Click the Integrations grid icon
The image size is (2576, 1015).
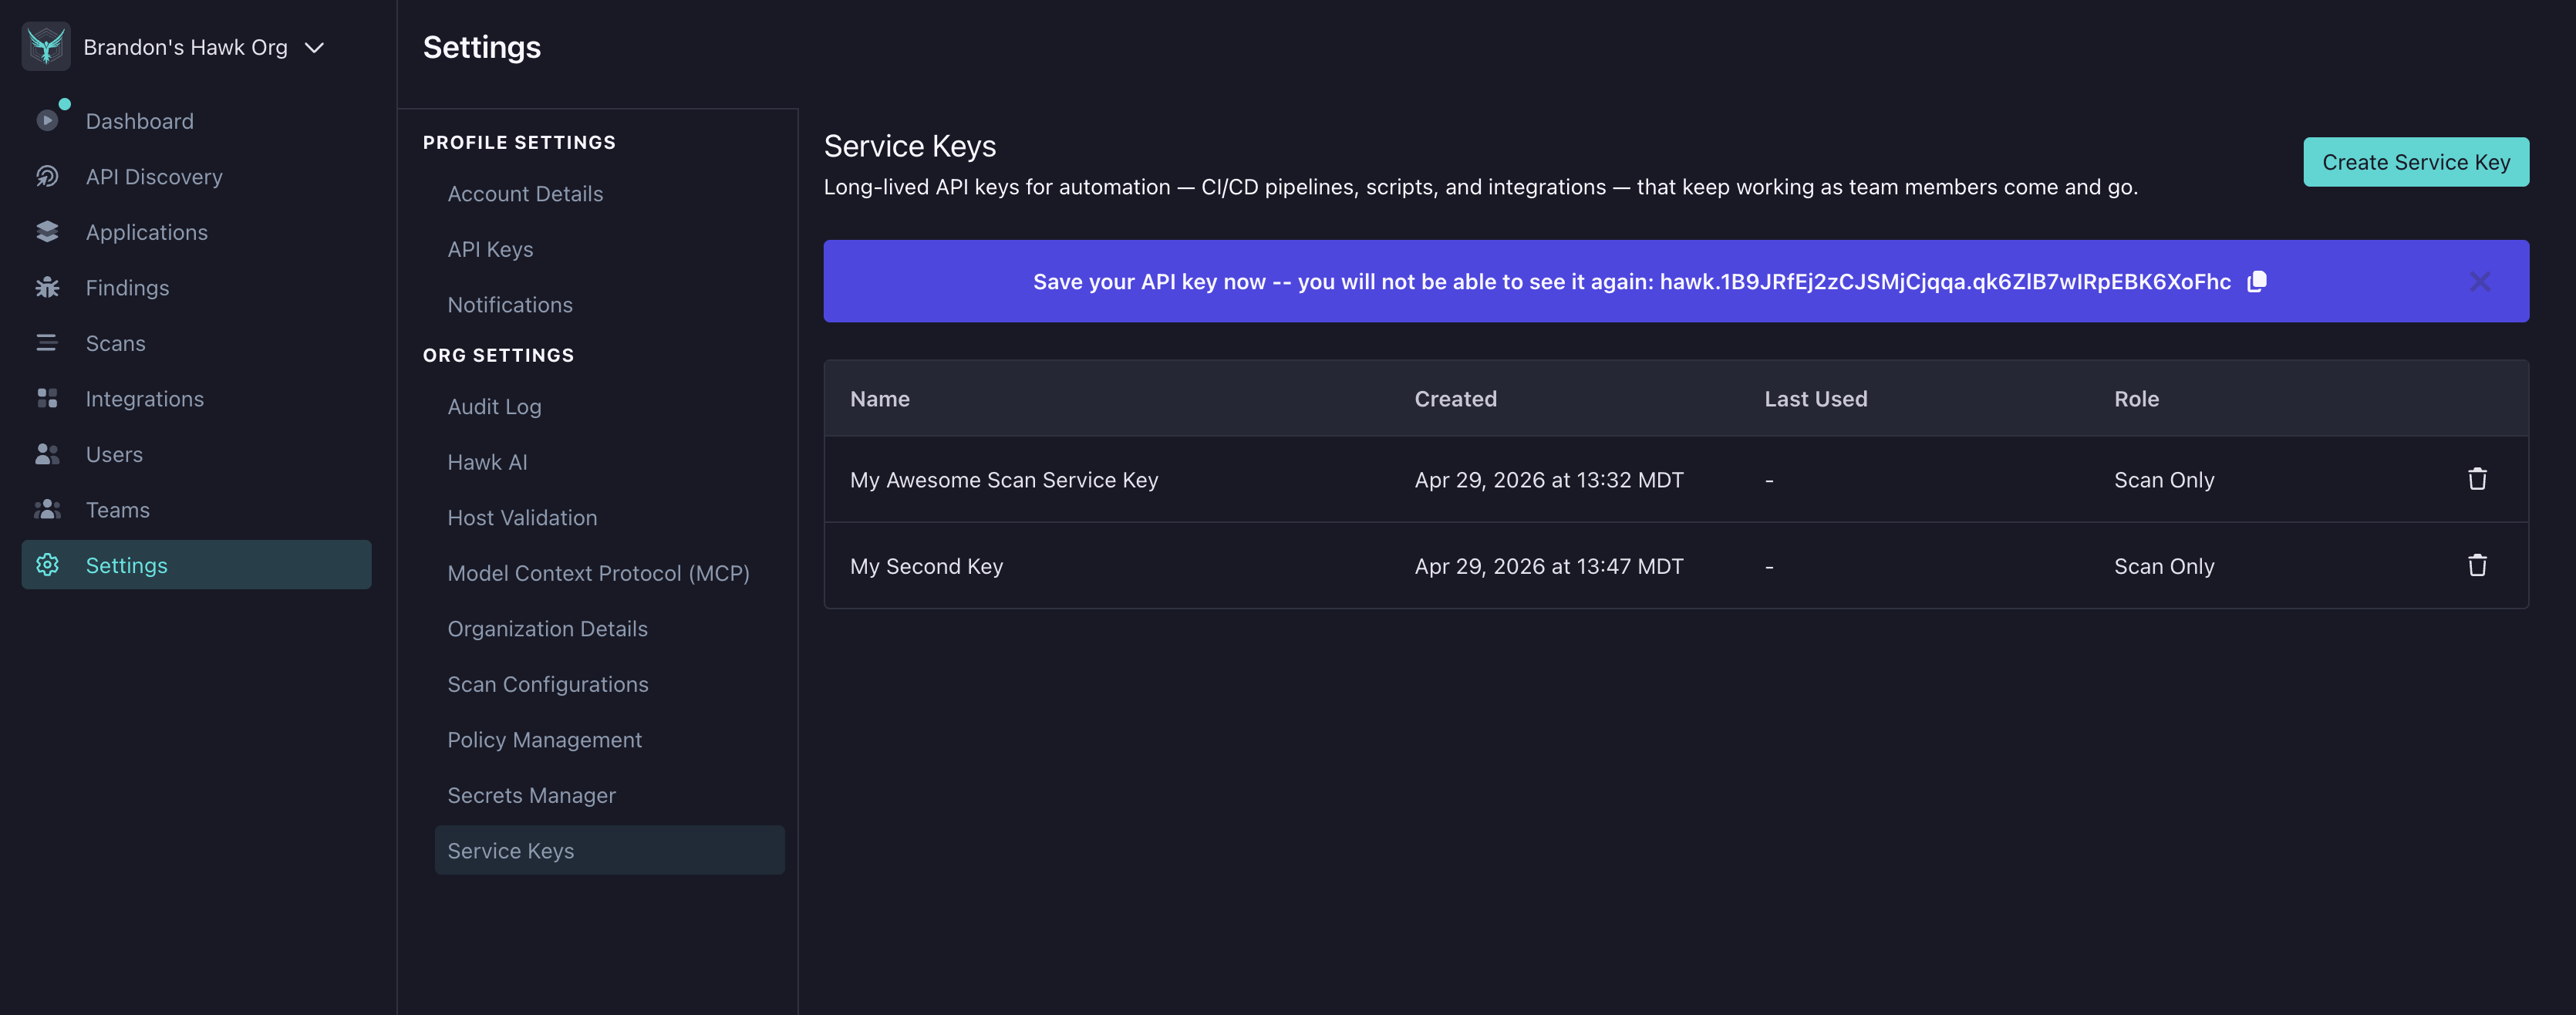[47, 399]
